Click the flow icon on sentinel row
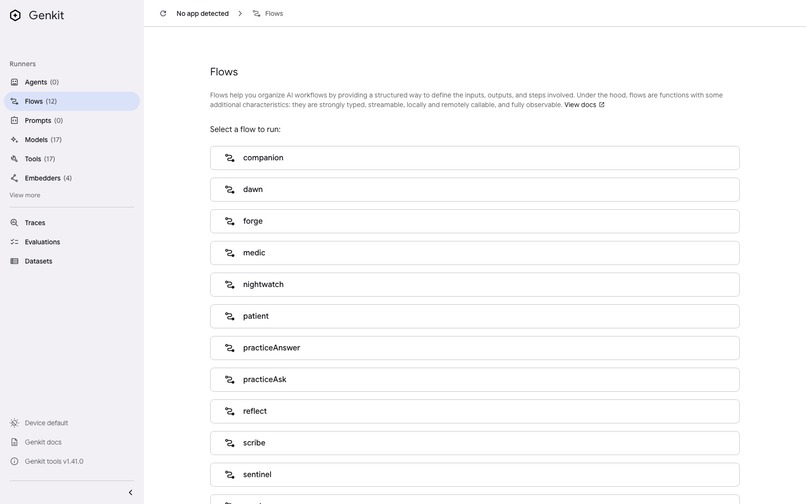Screen dimensions: 806x504 230,475
